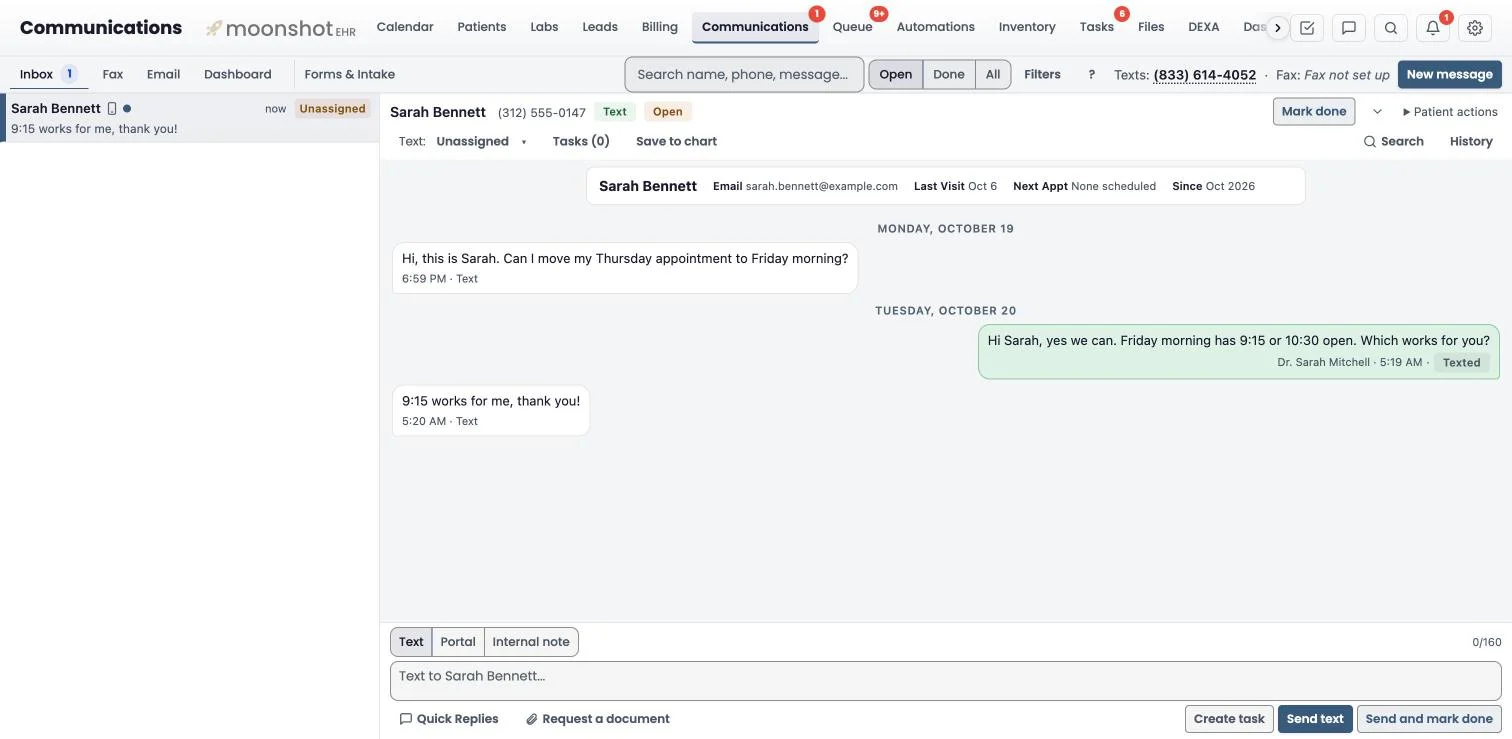1512x739 pixels.
Task: Switch the composer to Portal mode
Action: (x=458, y=642)
